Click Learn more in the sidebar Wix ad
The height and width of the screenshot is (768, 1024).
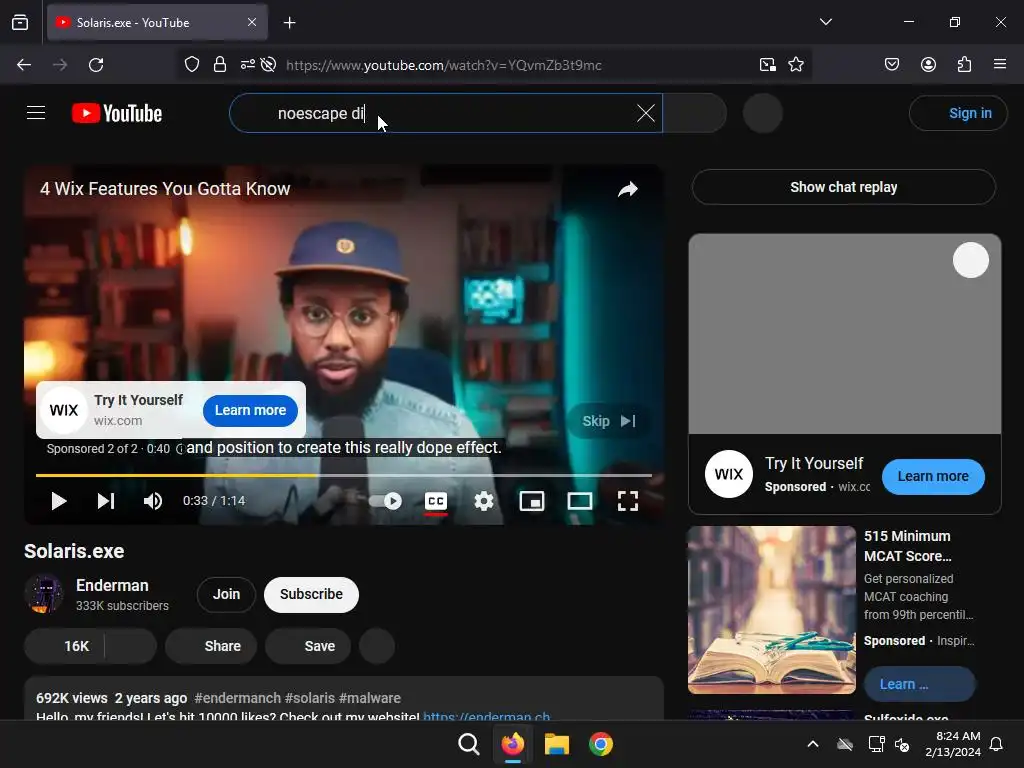pos(933,476)
